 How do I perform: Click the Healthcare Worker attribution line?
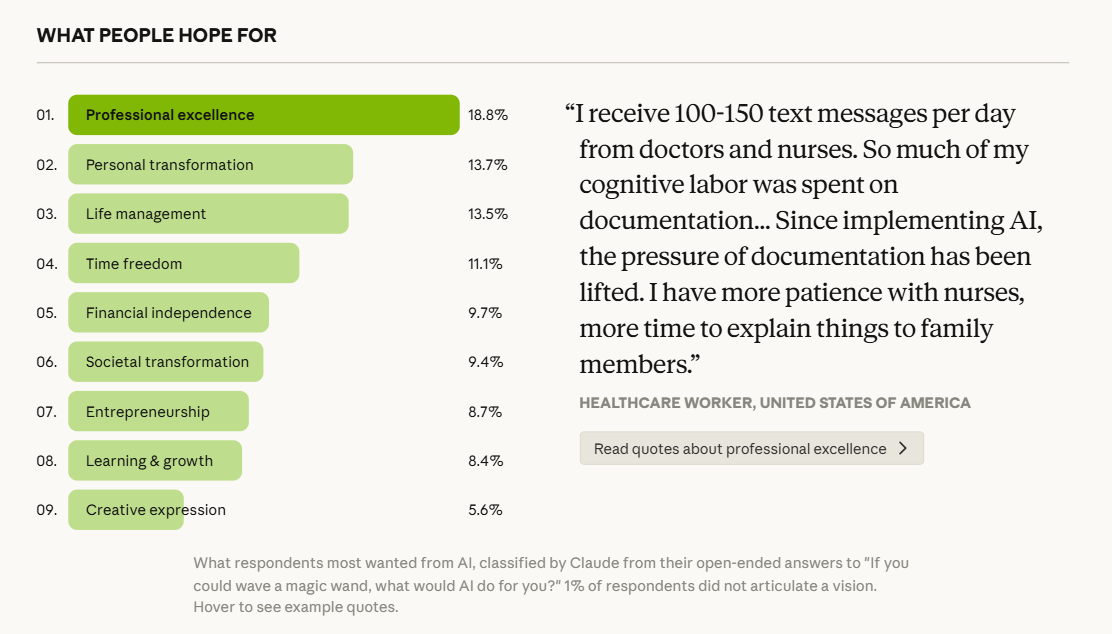coord(775,403)
